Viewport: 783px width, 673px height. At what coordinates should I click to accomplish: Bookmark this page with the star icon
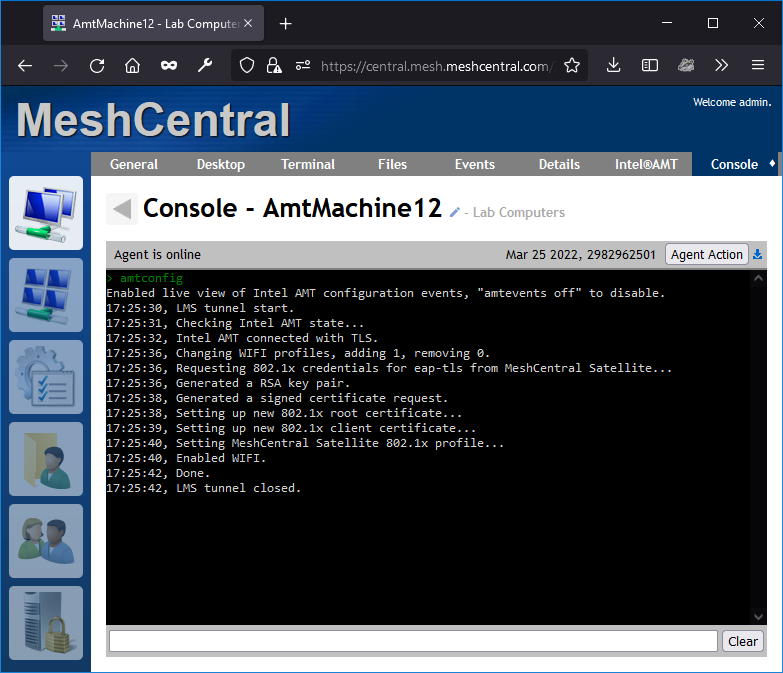click(x=571, y=66)
